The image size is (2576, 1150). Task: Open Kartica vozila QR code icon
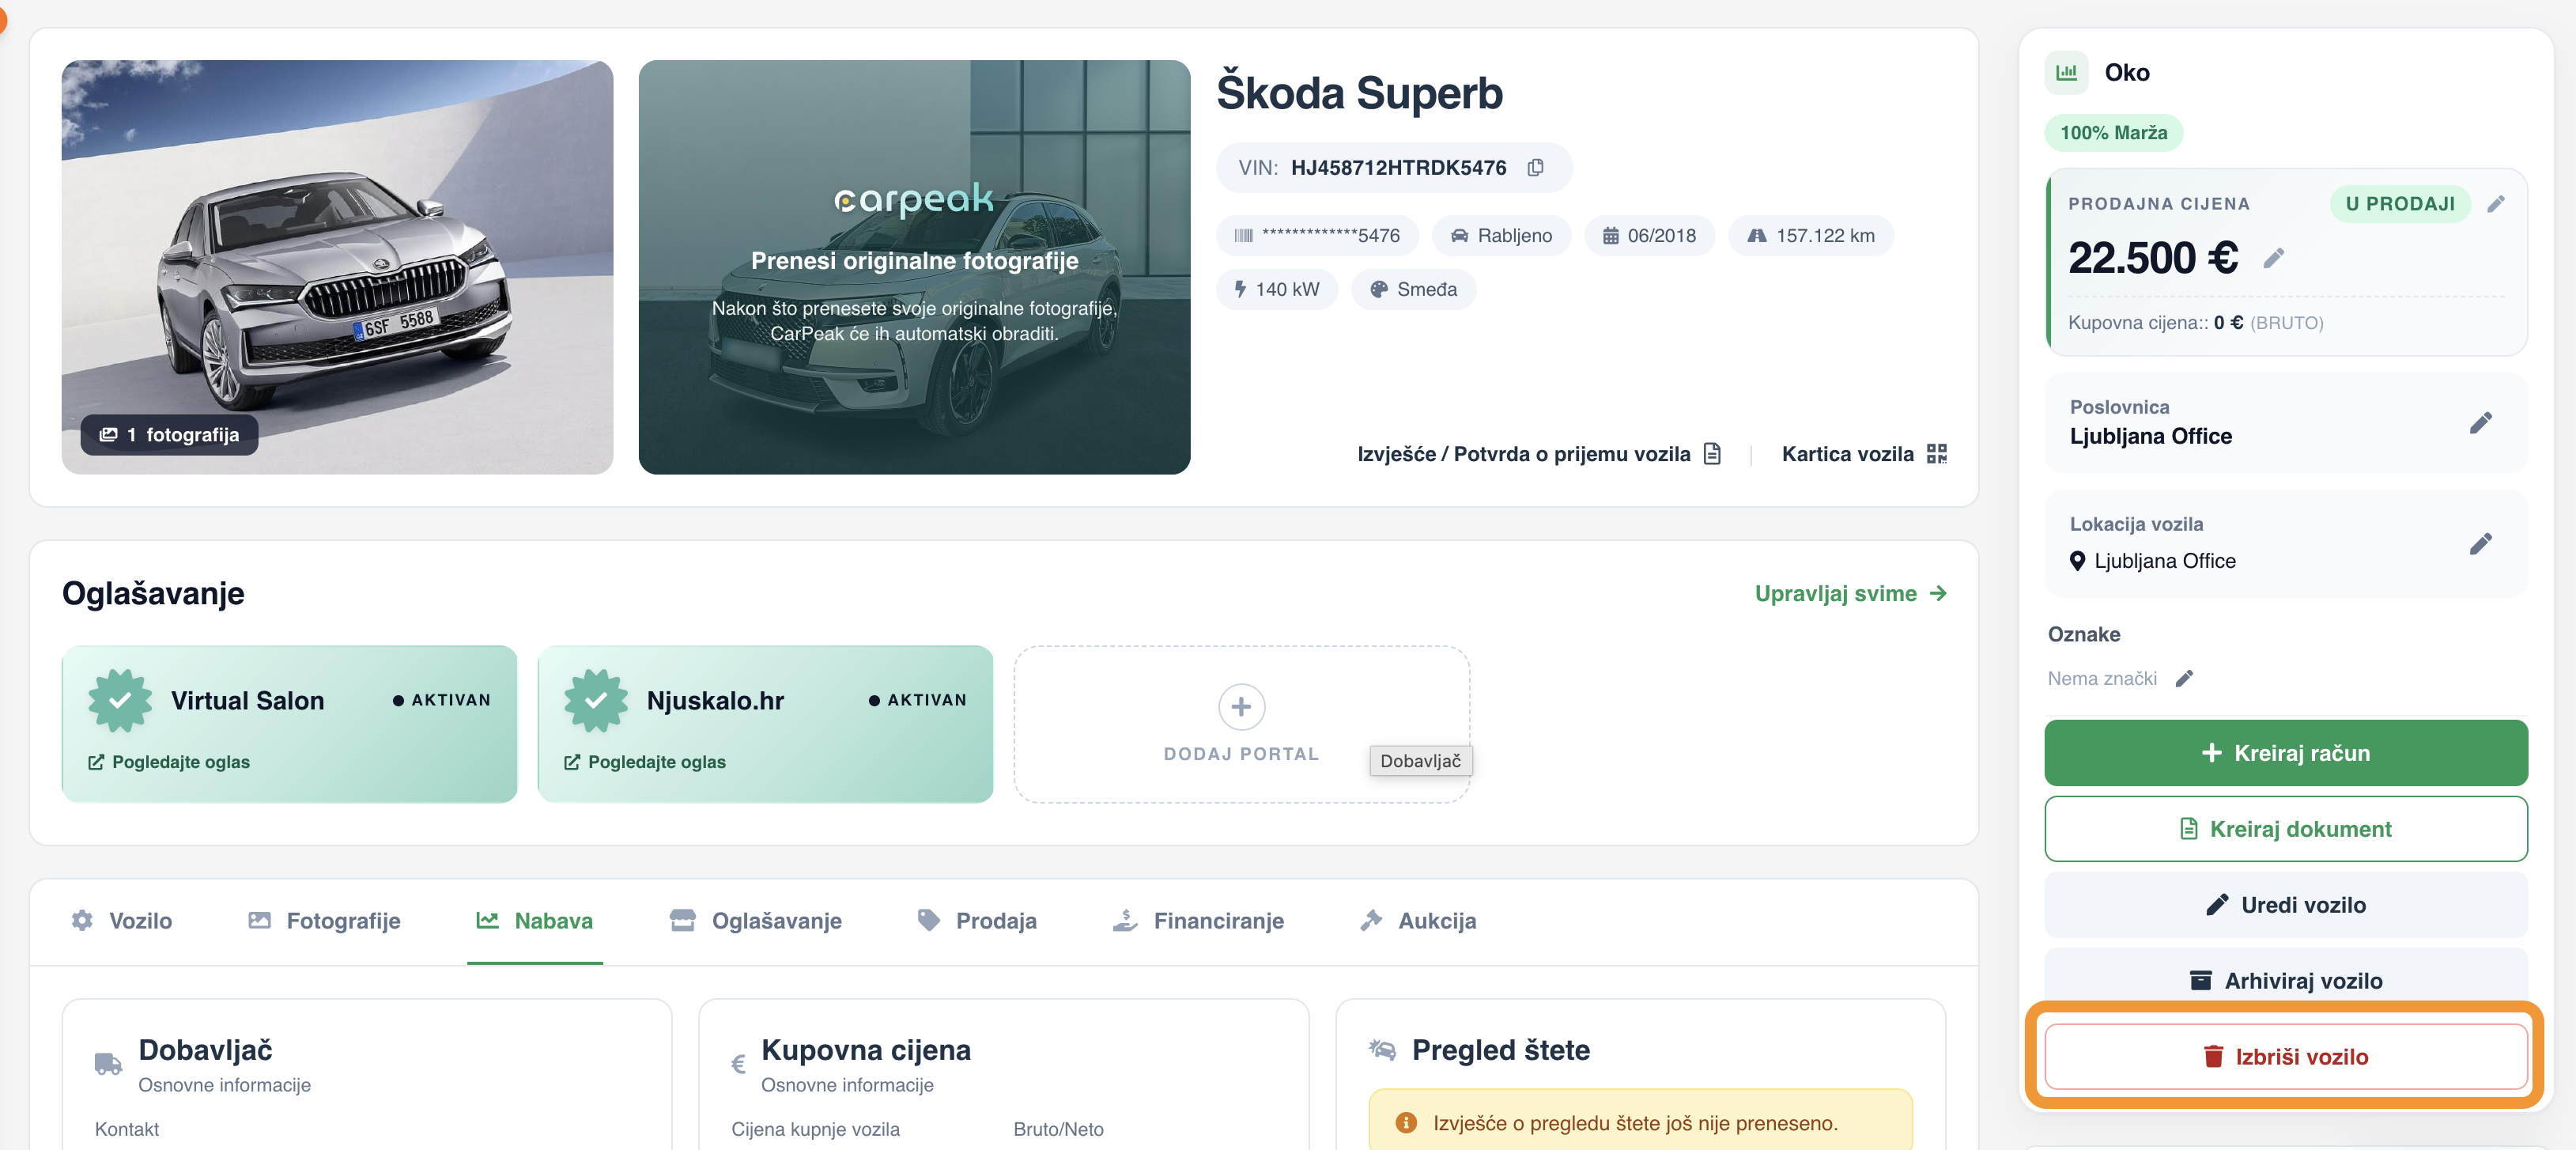click(x=1936, y=454)
